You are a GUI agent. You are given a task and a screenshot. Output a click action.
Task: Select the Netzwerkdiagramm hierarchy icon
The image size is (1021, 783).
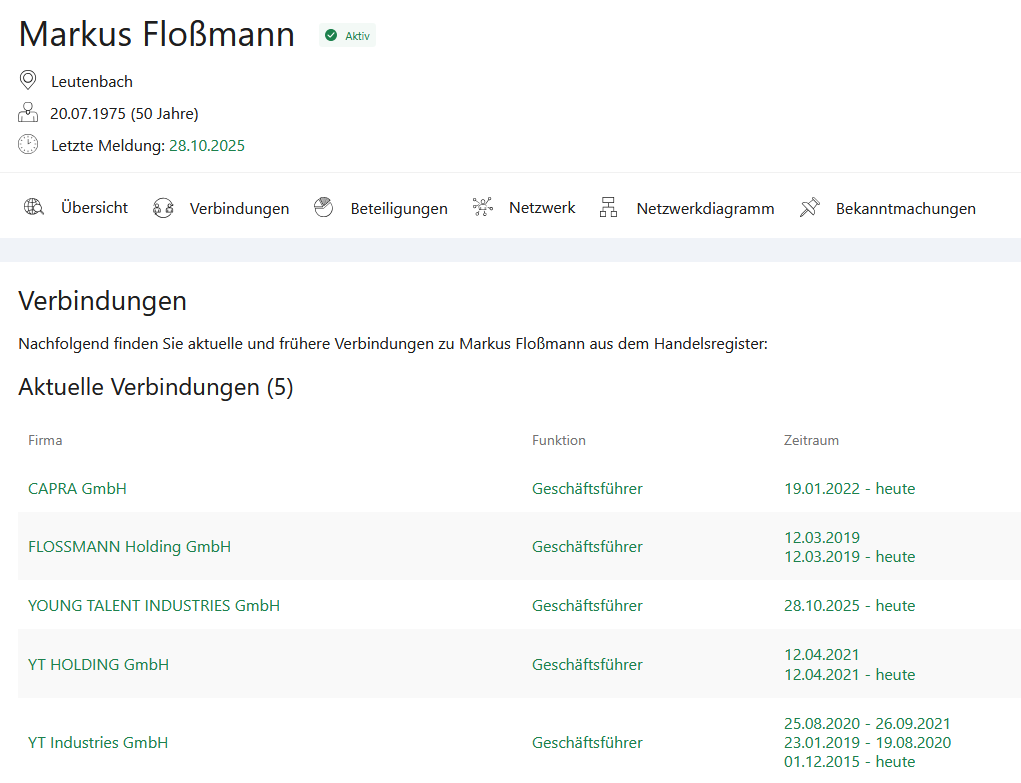pyautogui.click(x=608, y=208)
